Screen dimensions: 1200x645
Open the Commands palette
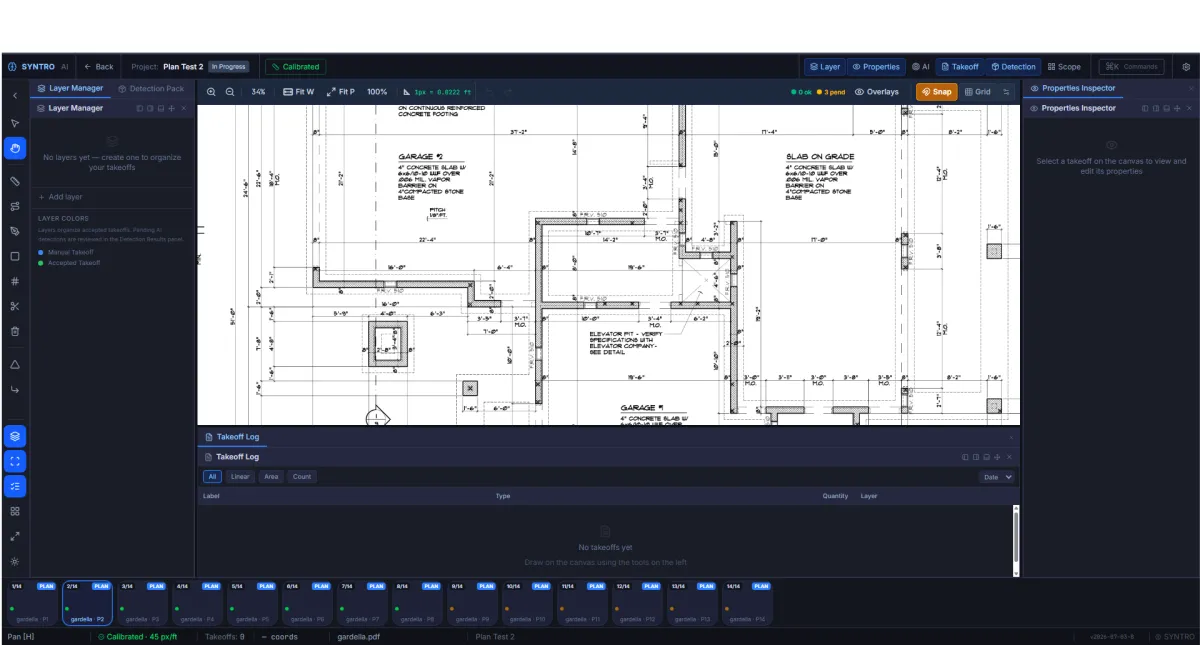[1132, 67]
